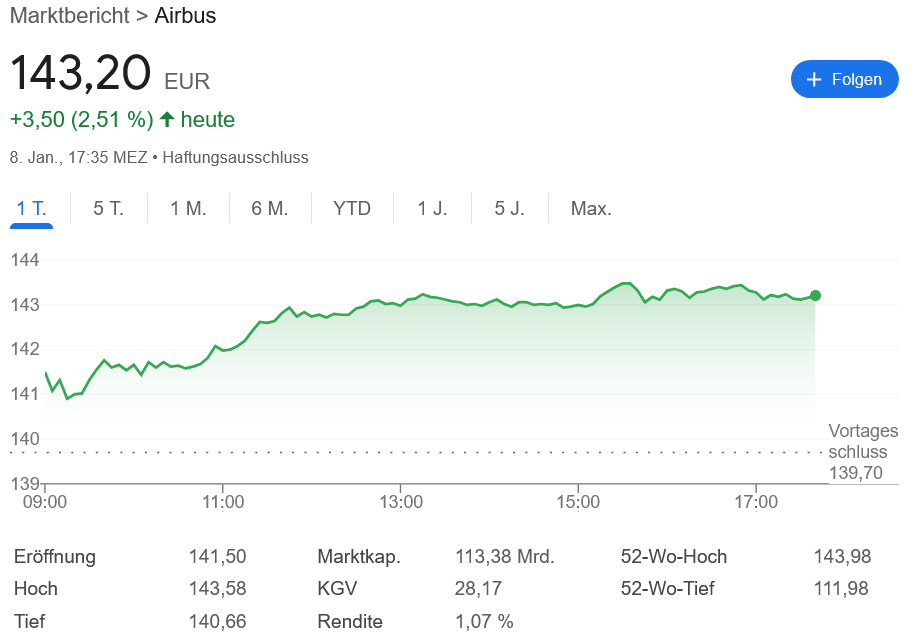913x632 pixels.
Task: Click the green up arrow beside heute
Action: pos(167,120)
